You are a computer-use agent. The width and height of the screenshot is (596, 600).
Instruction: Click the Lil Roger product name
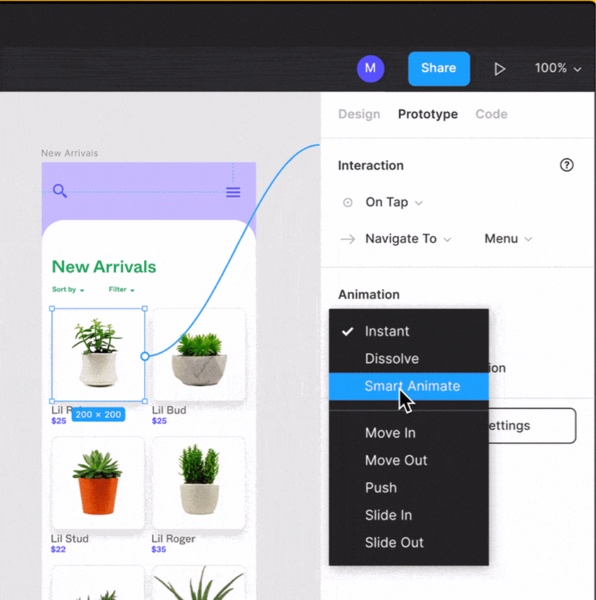pyautogui.click(x=173, y=539)
